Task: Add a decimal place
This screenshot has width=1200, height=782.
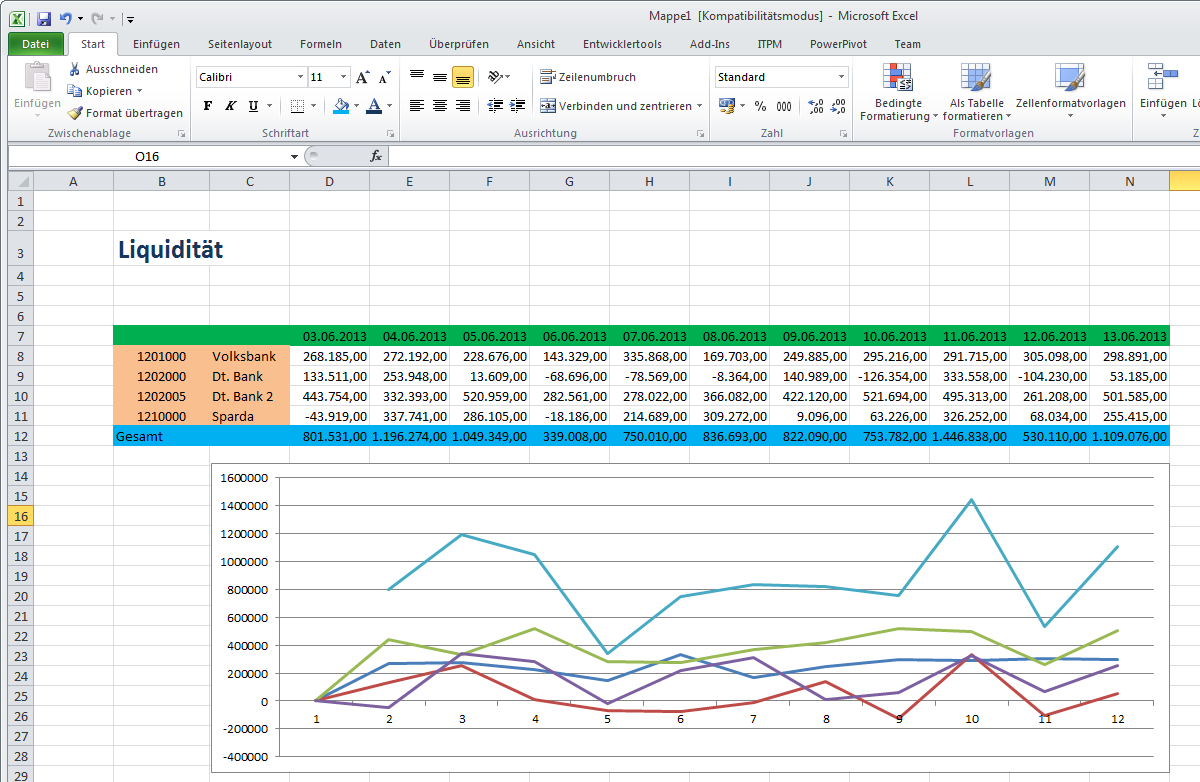Action: coord(815,106)
